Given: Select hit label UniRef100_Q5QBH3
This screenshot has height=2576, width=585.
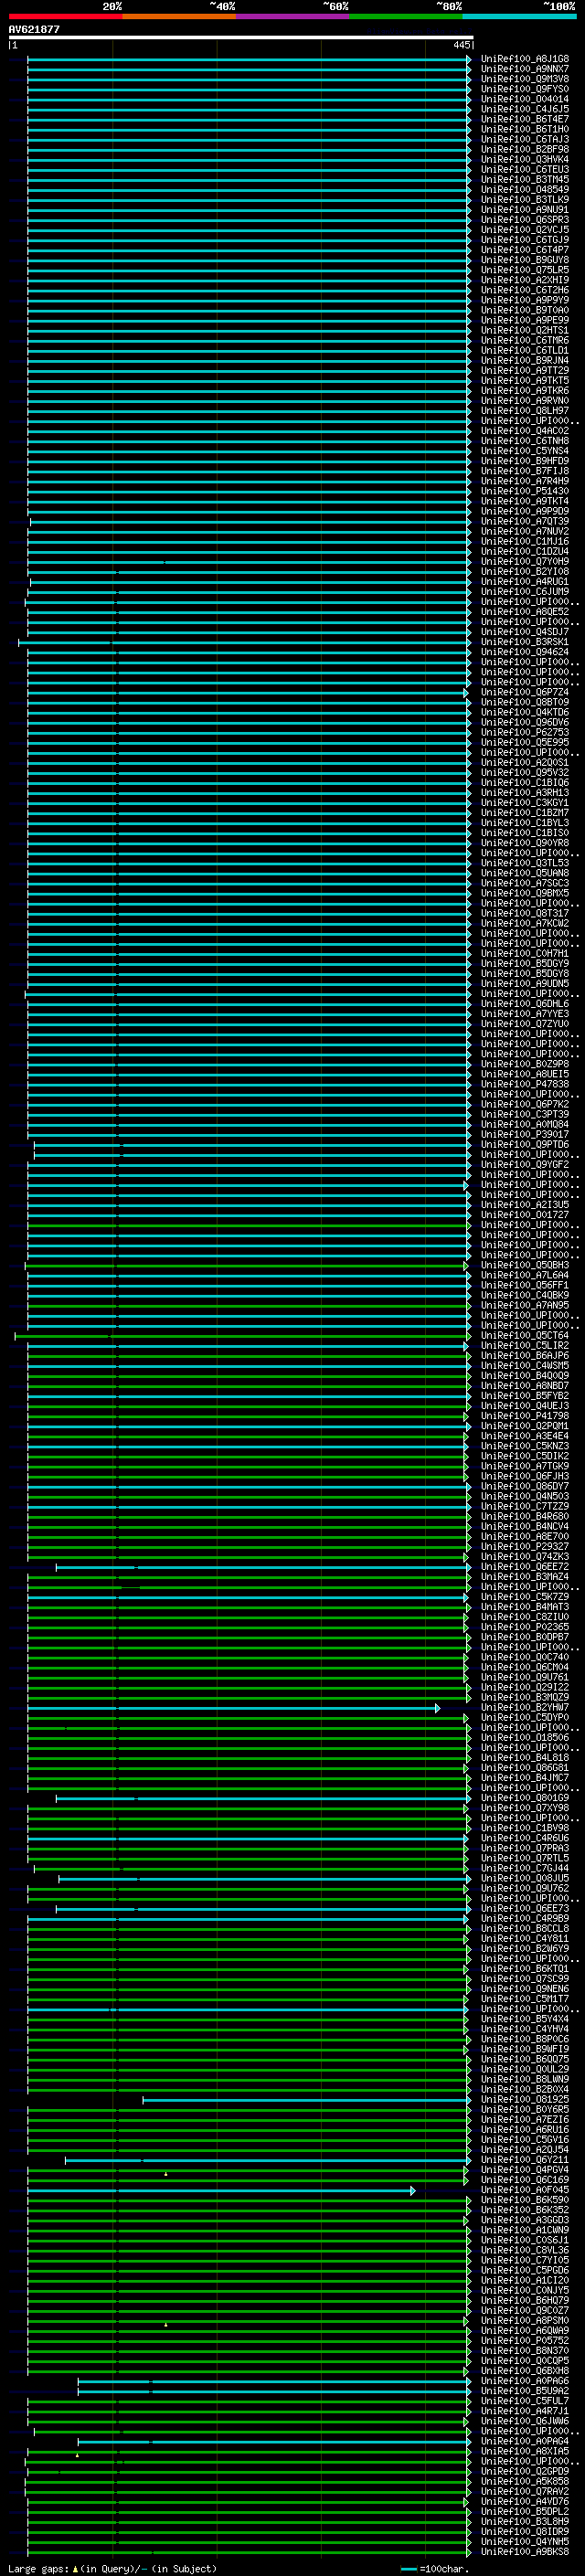Looking at the screenshot, I should [525, 1265].
